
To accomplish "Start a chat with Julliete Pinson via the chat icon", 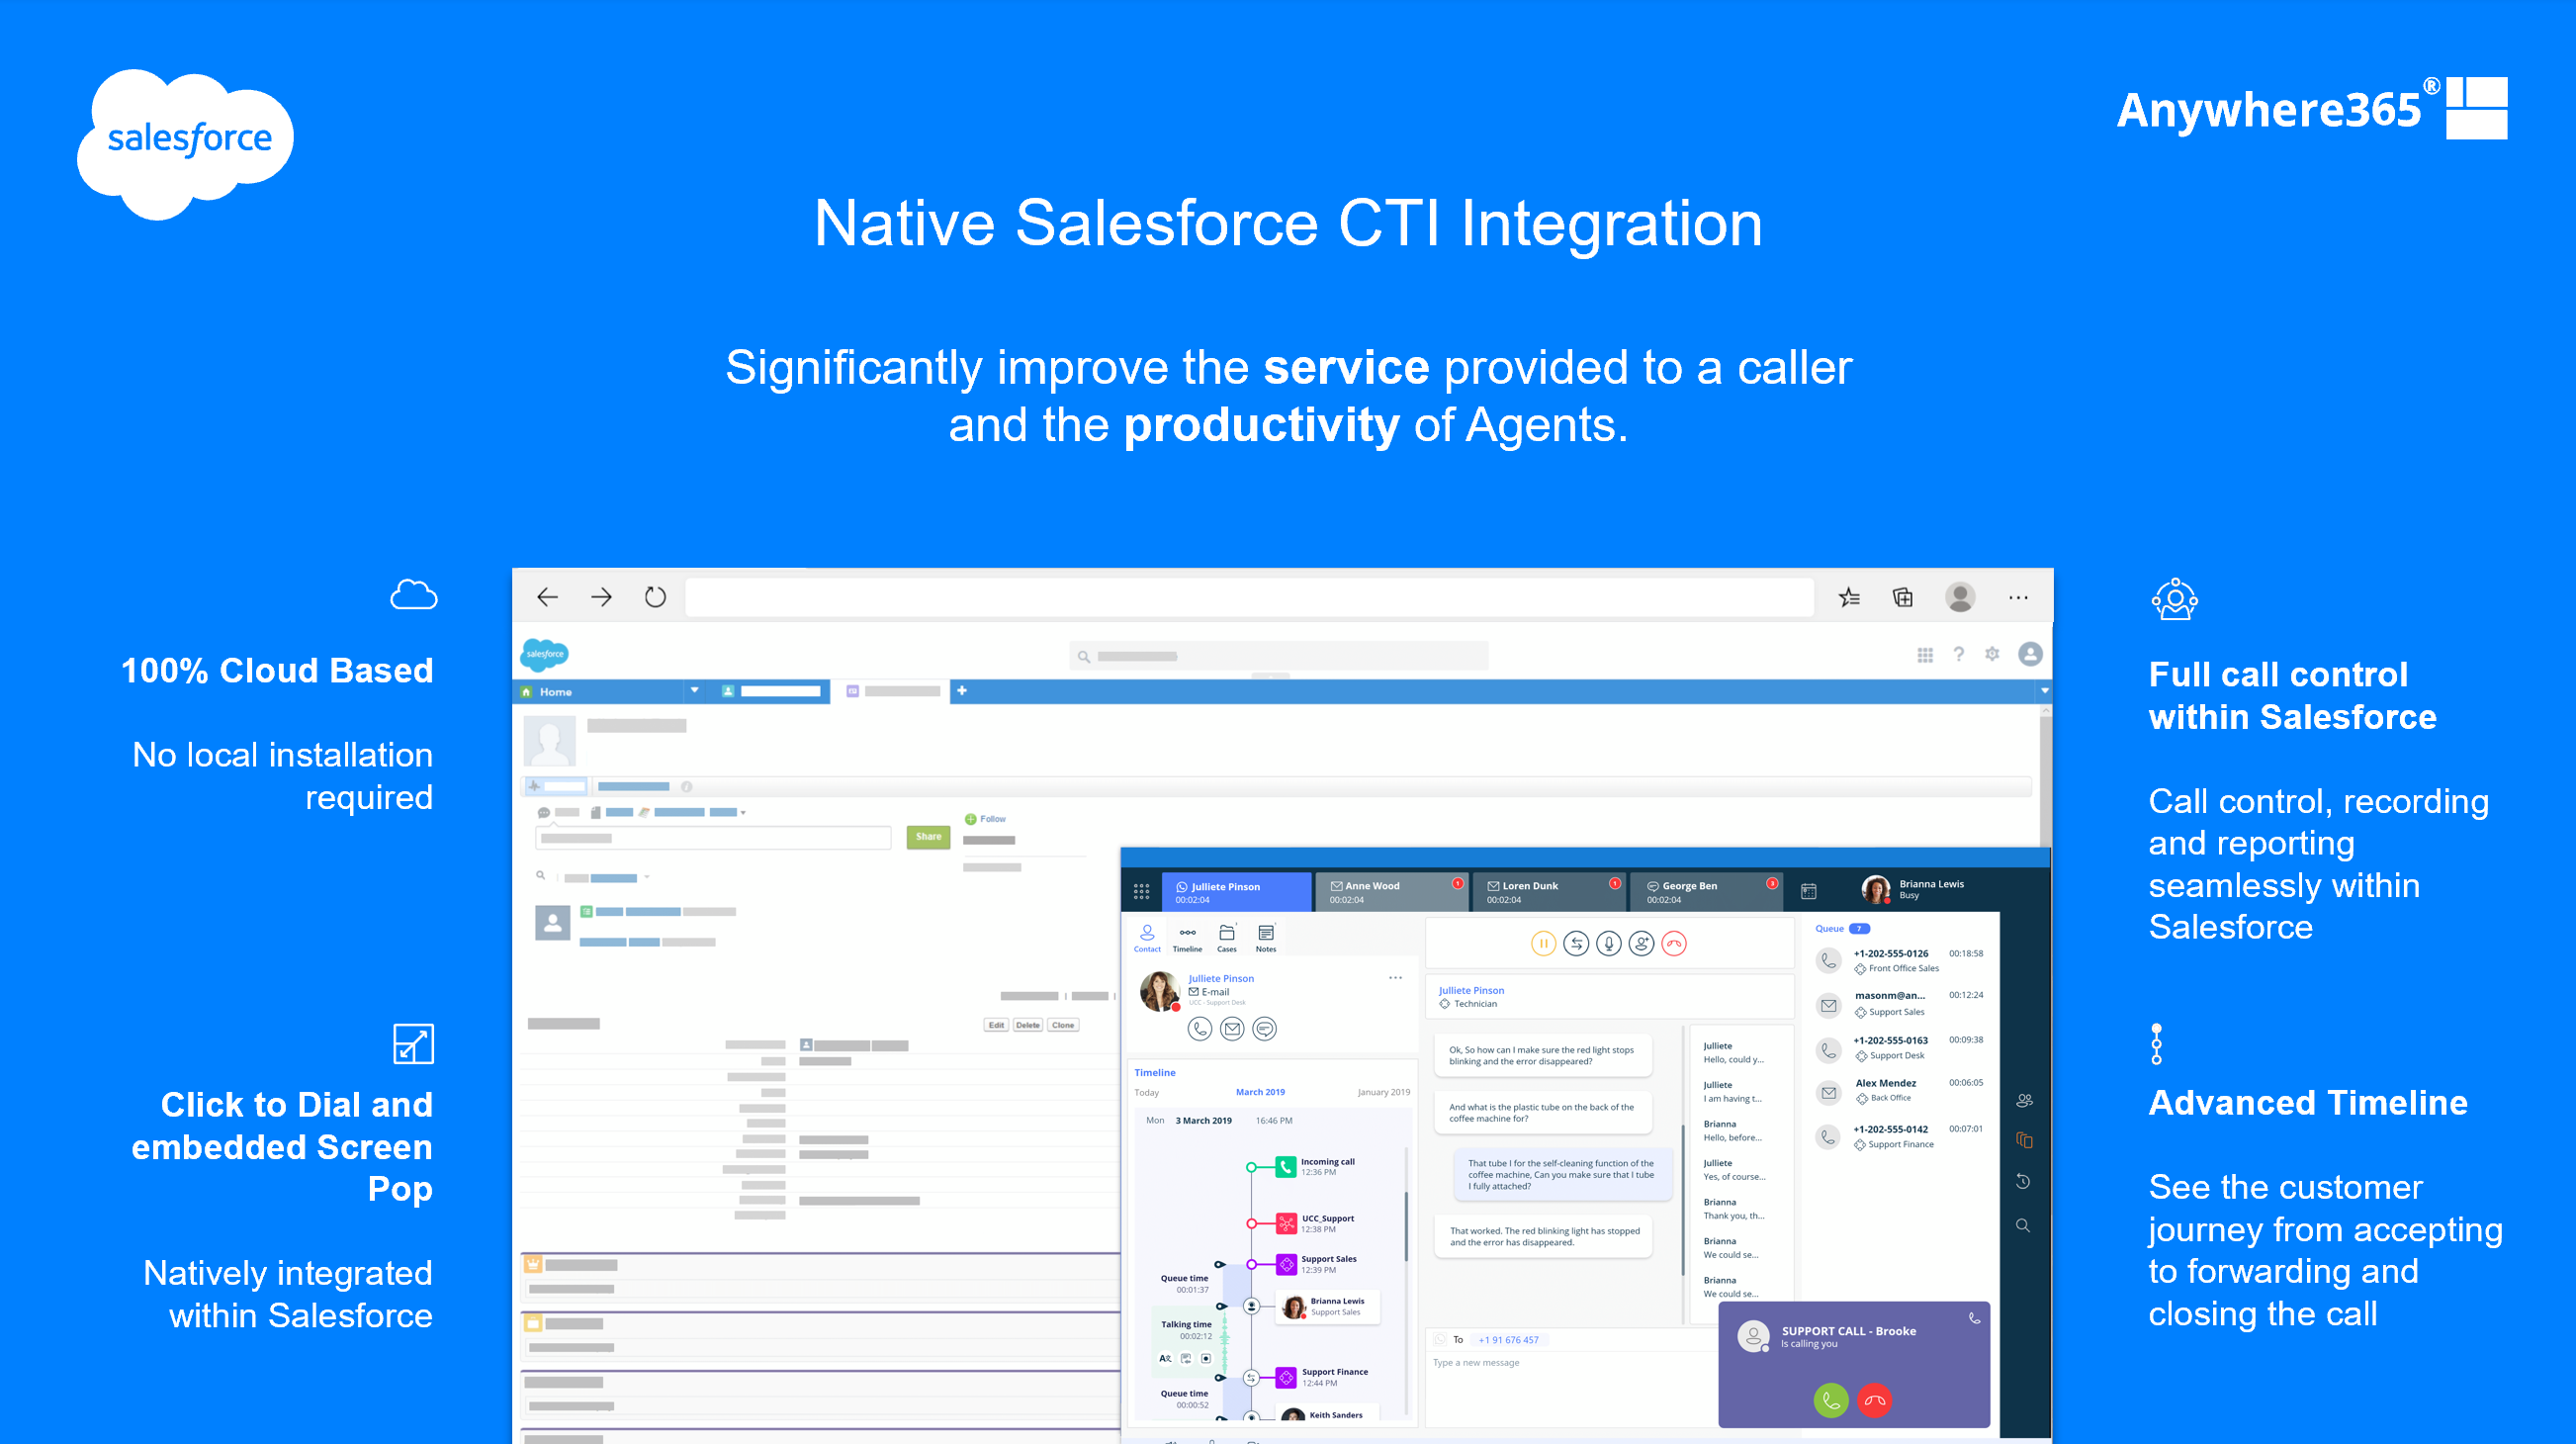I will click(x=1264, y=1028).
